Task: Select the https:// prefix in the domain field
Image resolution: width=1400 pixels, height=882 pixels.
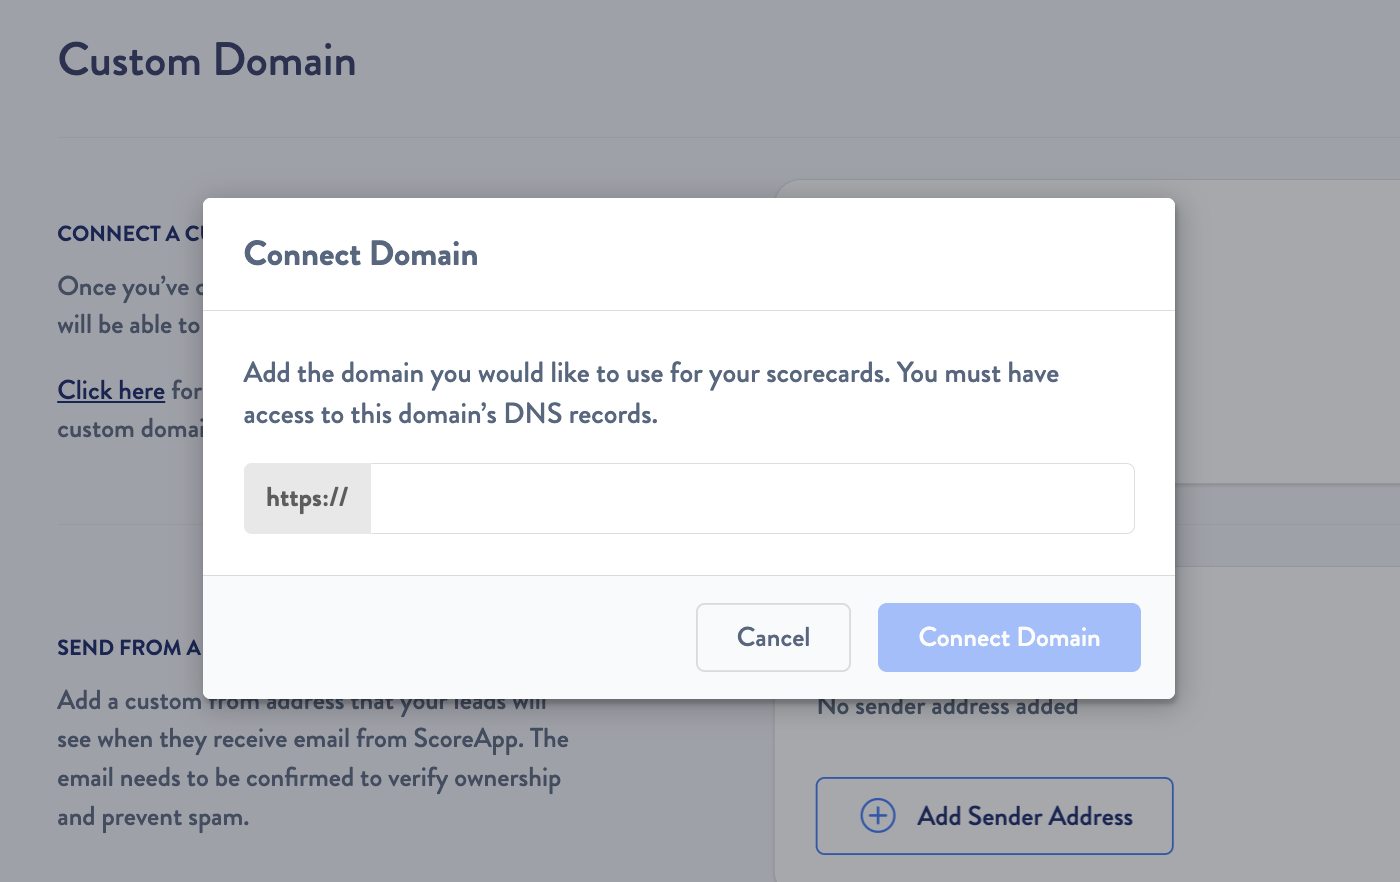Action: [307, 498]
